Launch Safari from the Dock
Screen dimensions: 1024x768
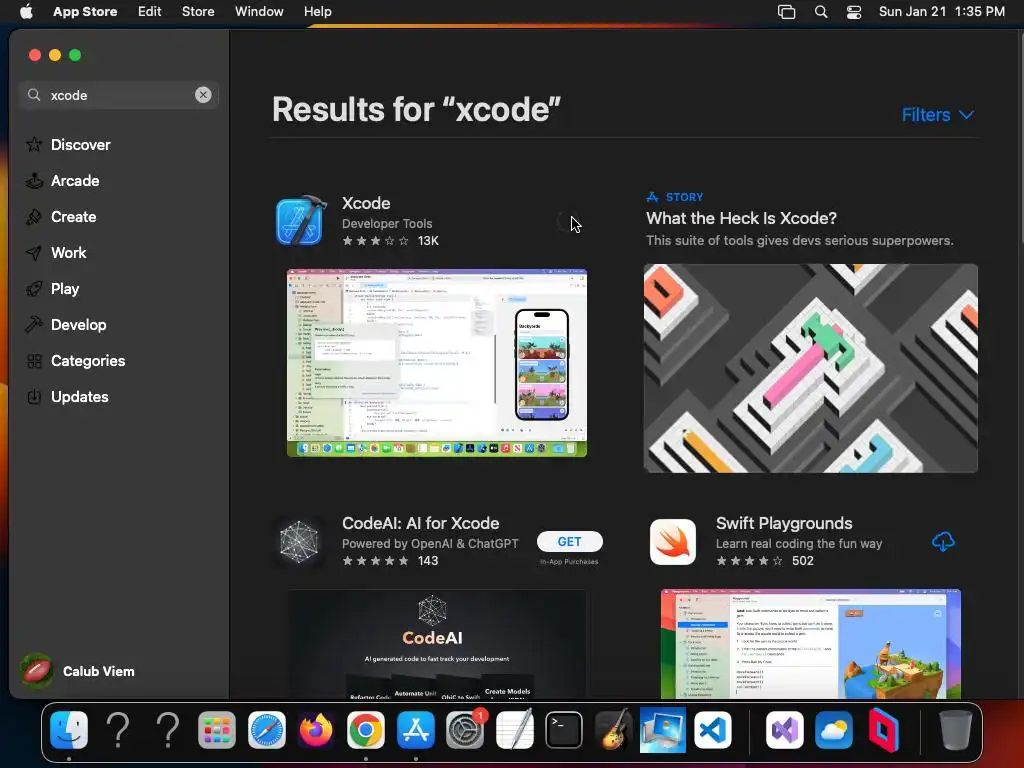click(x=266, y=729)
